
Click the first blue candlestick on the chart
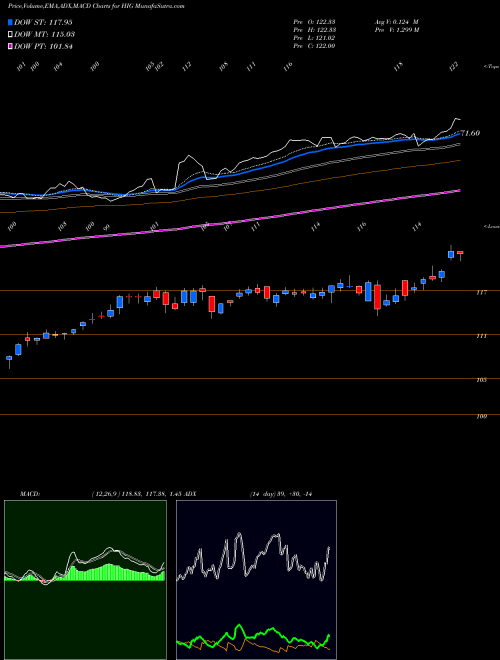click(x=9, y=358)
